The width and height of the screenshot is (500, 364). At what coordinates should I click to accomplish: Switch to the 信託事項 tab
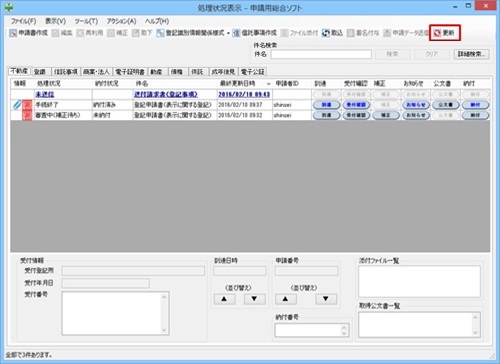66,72
